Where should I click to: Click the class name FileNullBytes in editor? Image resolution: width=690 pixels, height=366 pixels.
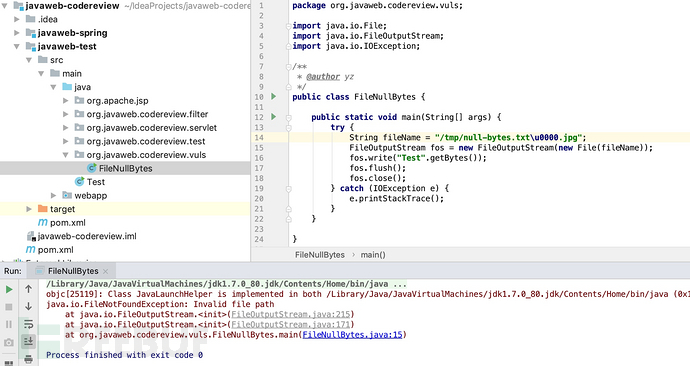(385, 97)
